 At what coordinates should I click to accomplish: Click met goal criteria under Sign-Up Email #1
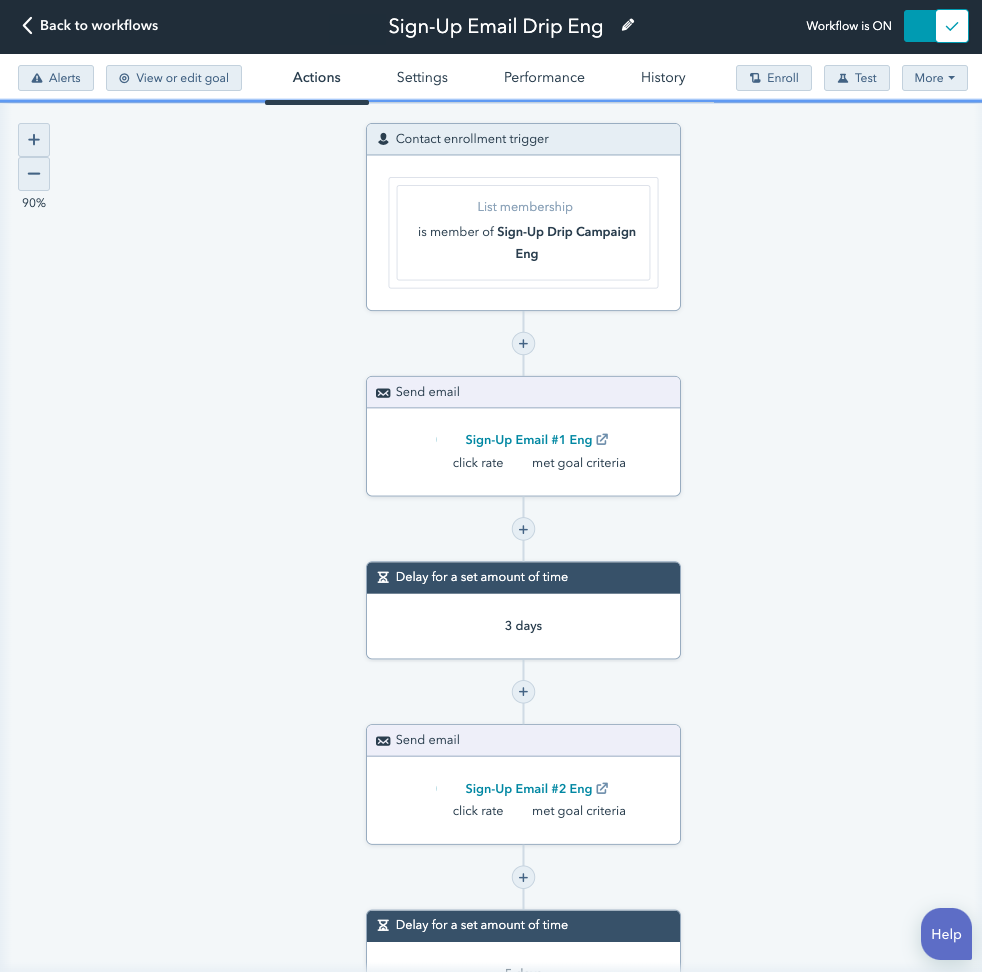tap(579, 463)
